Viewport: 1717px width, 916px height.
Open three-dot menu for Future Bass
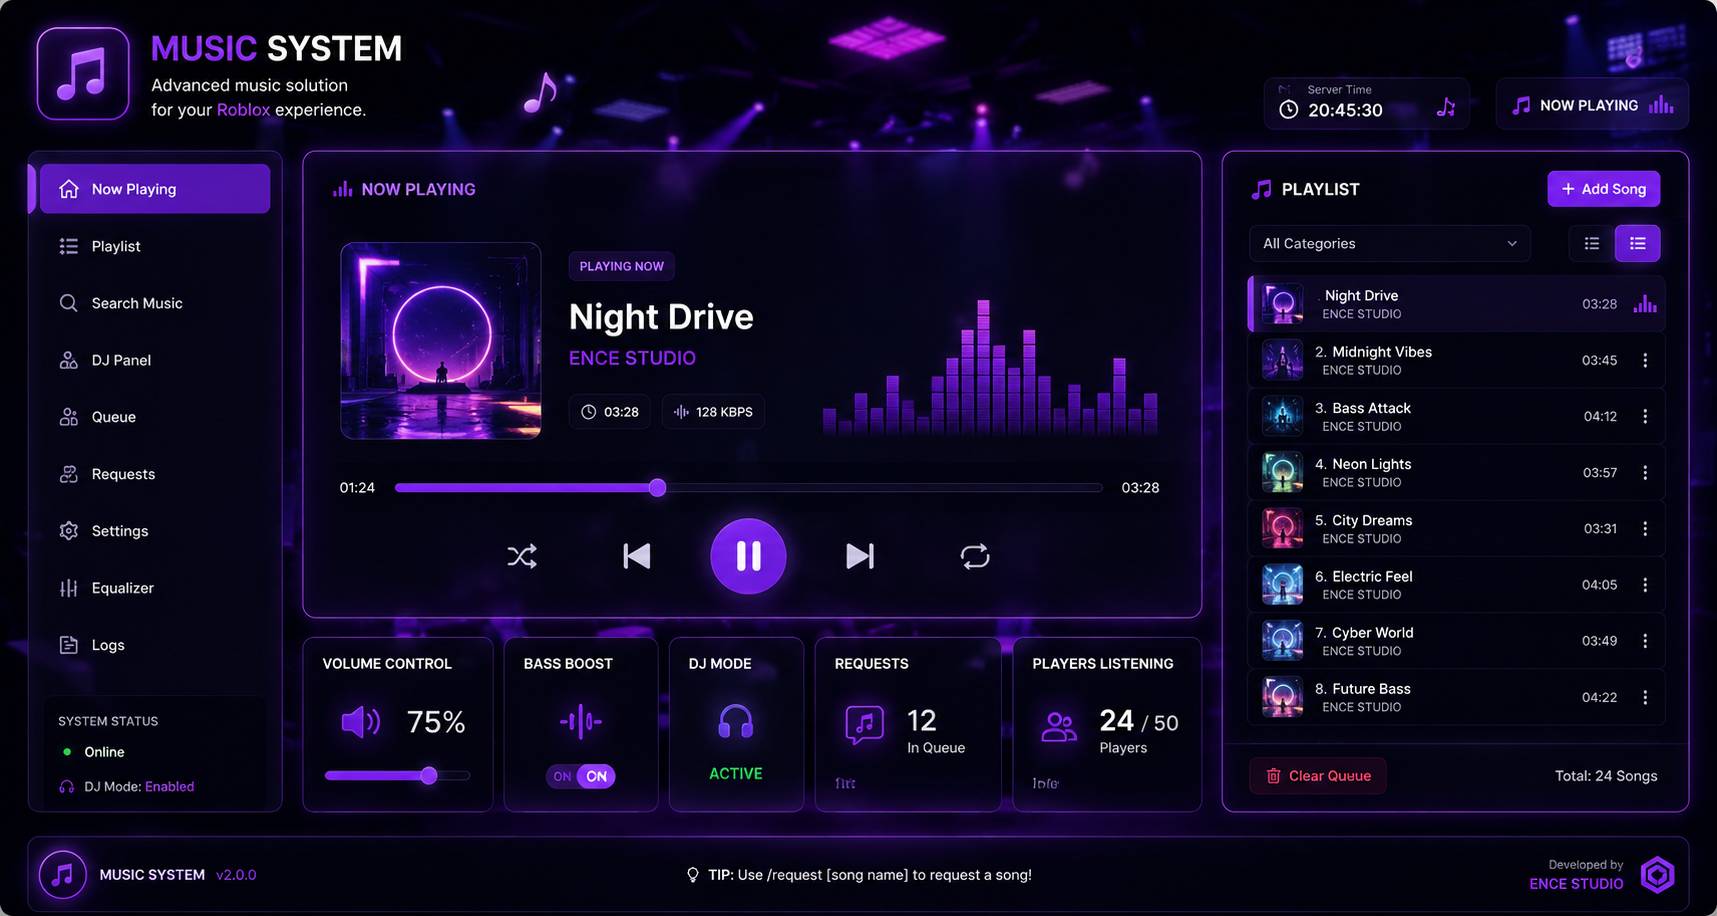click(x=1645, y=697)
